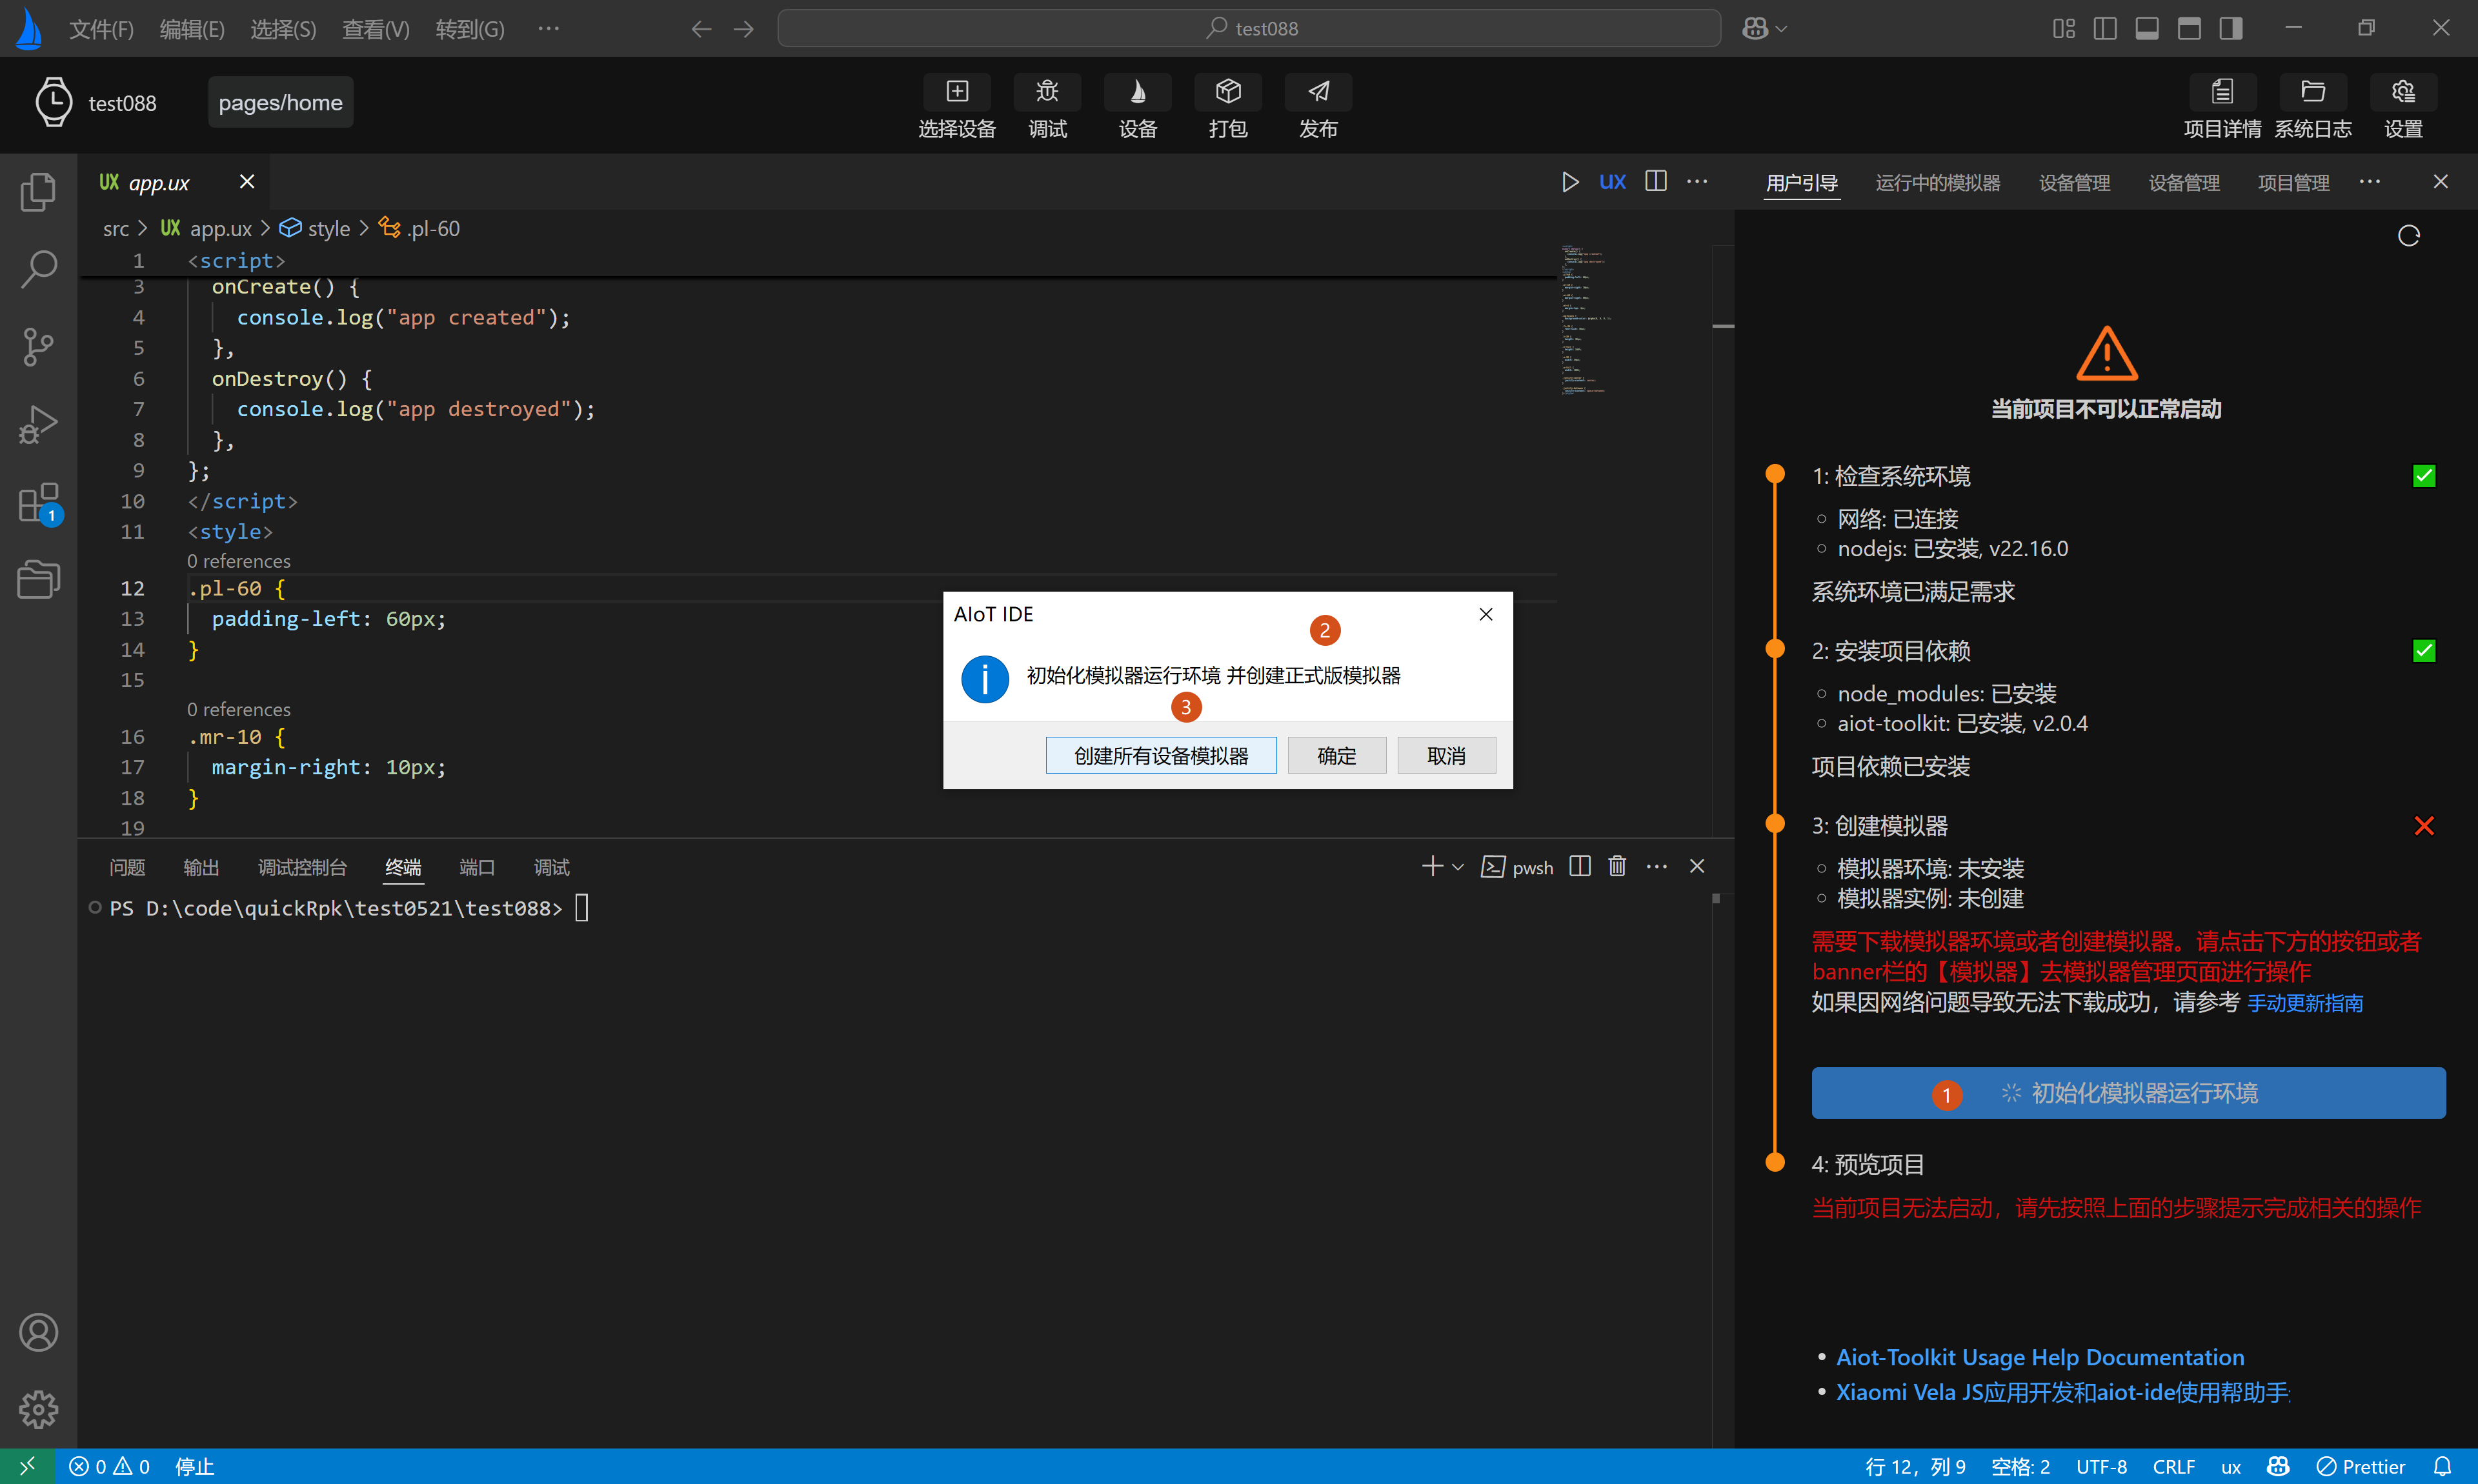Screen dimensions: 2478x1484
Task: Click the refresh icon in guide panel
Action: click(x=2408, y=236)
